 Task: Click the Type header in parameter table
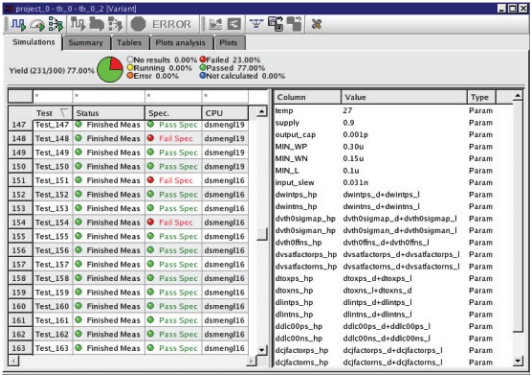481,97
